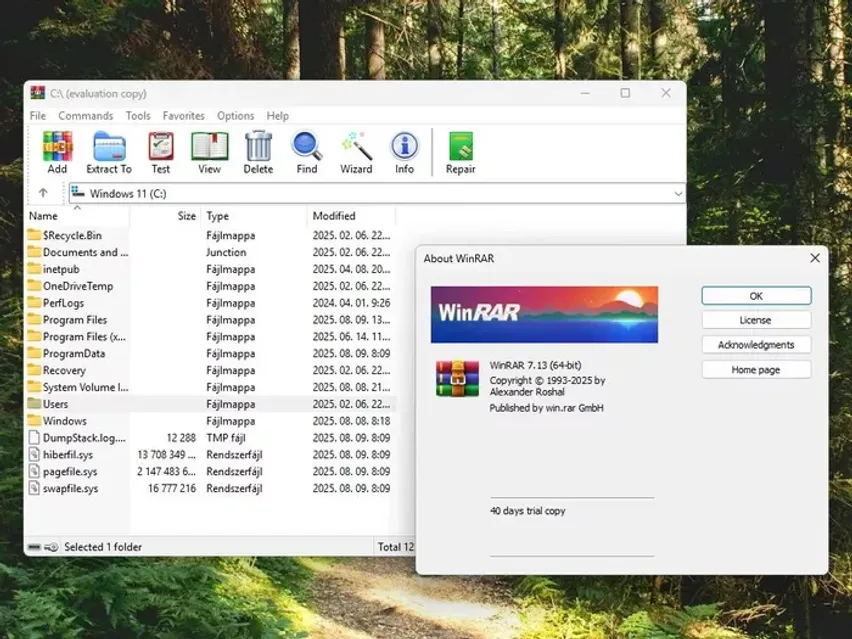Image resolution: width=852 pixels, height=639 pixels.
Task: Click the WinRAR title bar app icon
Action: (37, 93)
